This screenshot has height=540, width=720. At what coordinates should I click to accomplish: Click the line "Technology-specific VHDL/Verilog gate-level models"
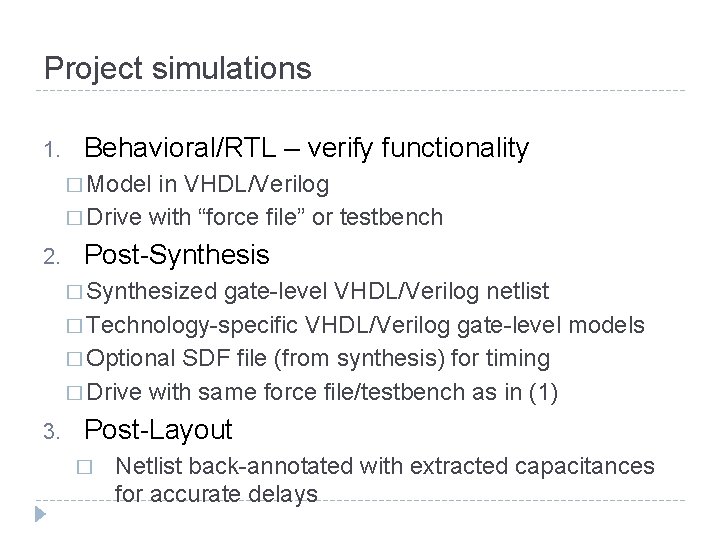tap(374, 325)
